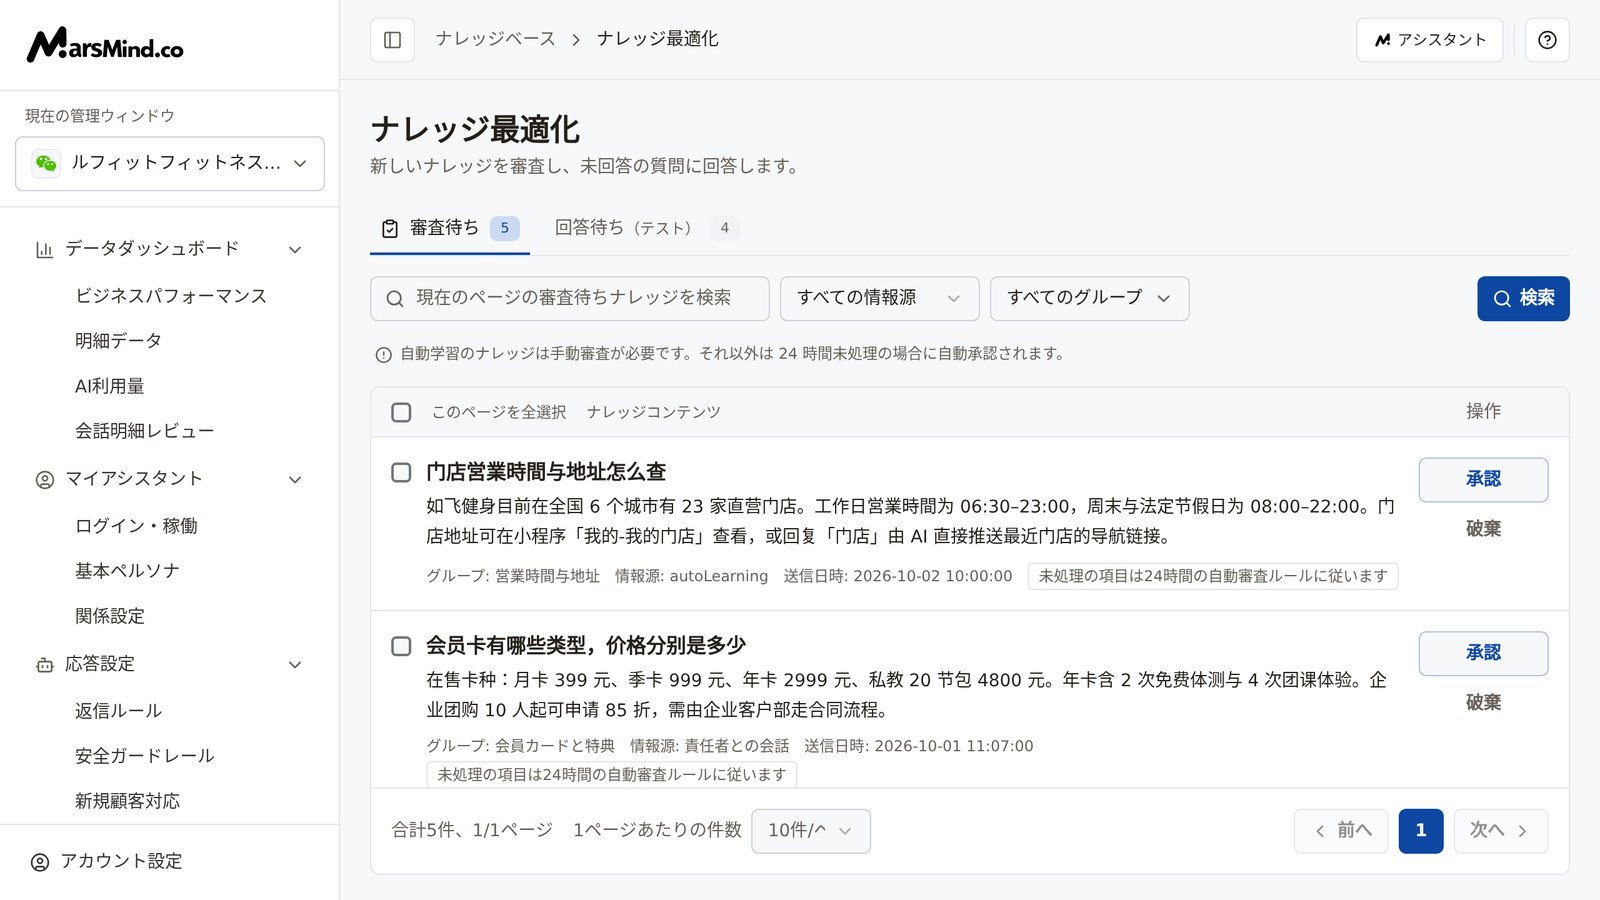The image size is (1600, 900).
Task: Open the ルフィットフィットネス window dropdown
Action: 170,163
